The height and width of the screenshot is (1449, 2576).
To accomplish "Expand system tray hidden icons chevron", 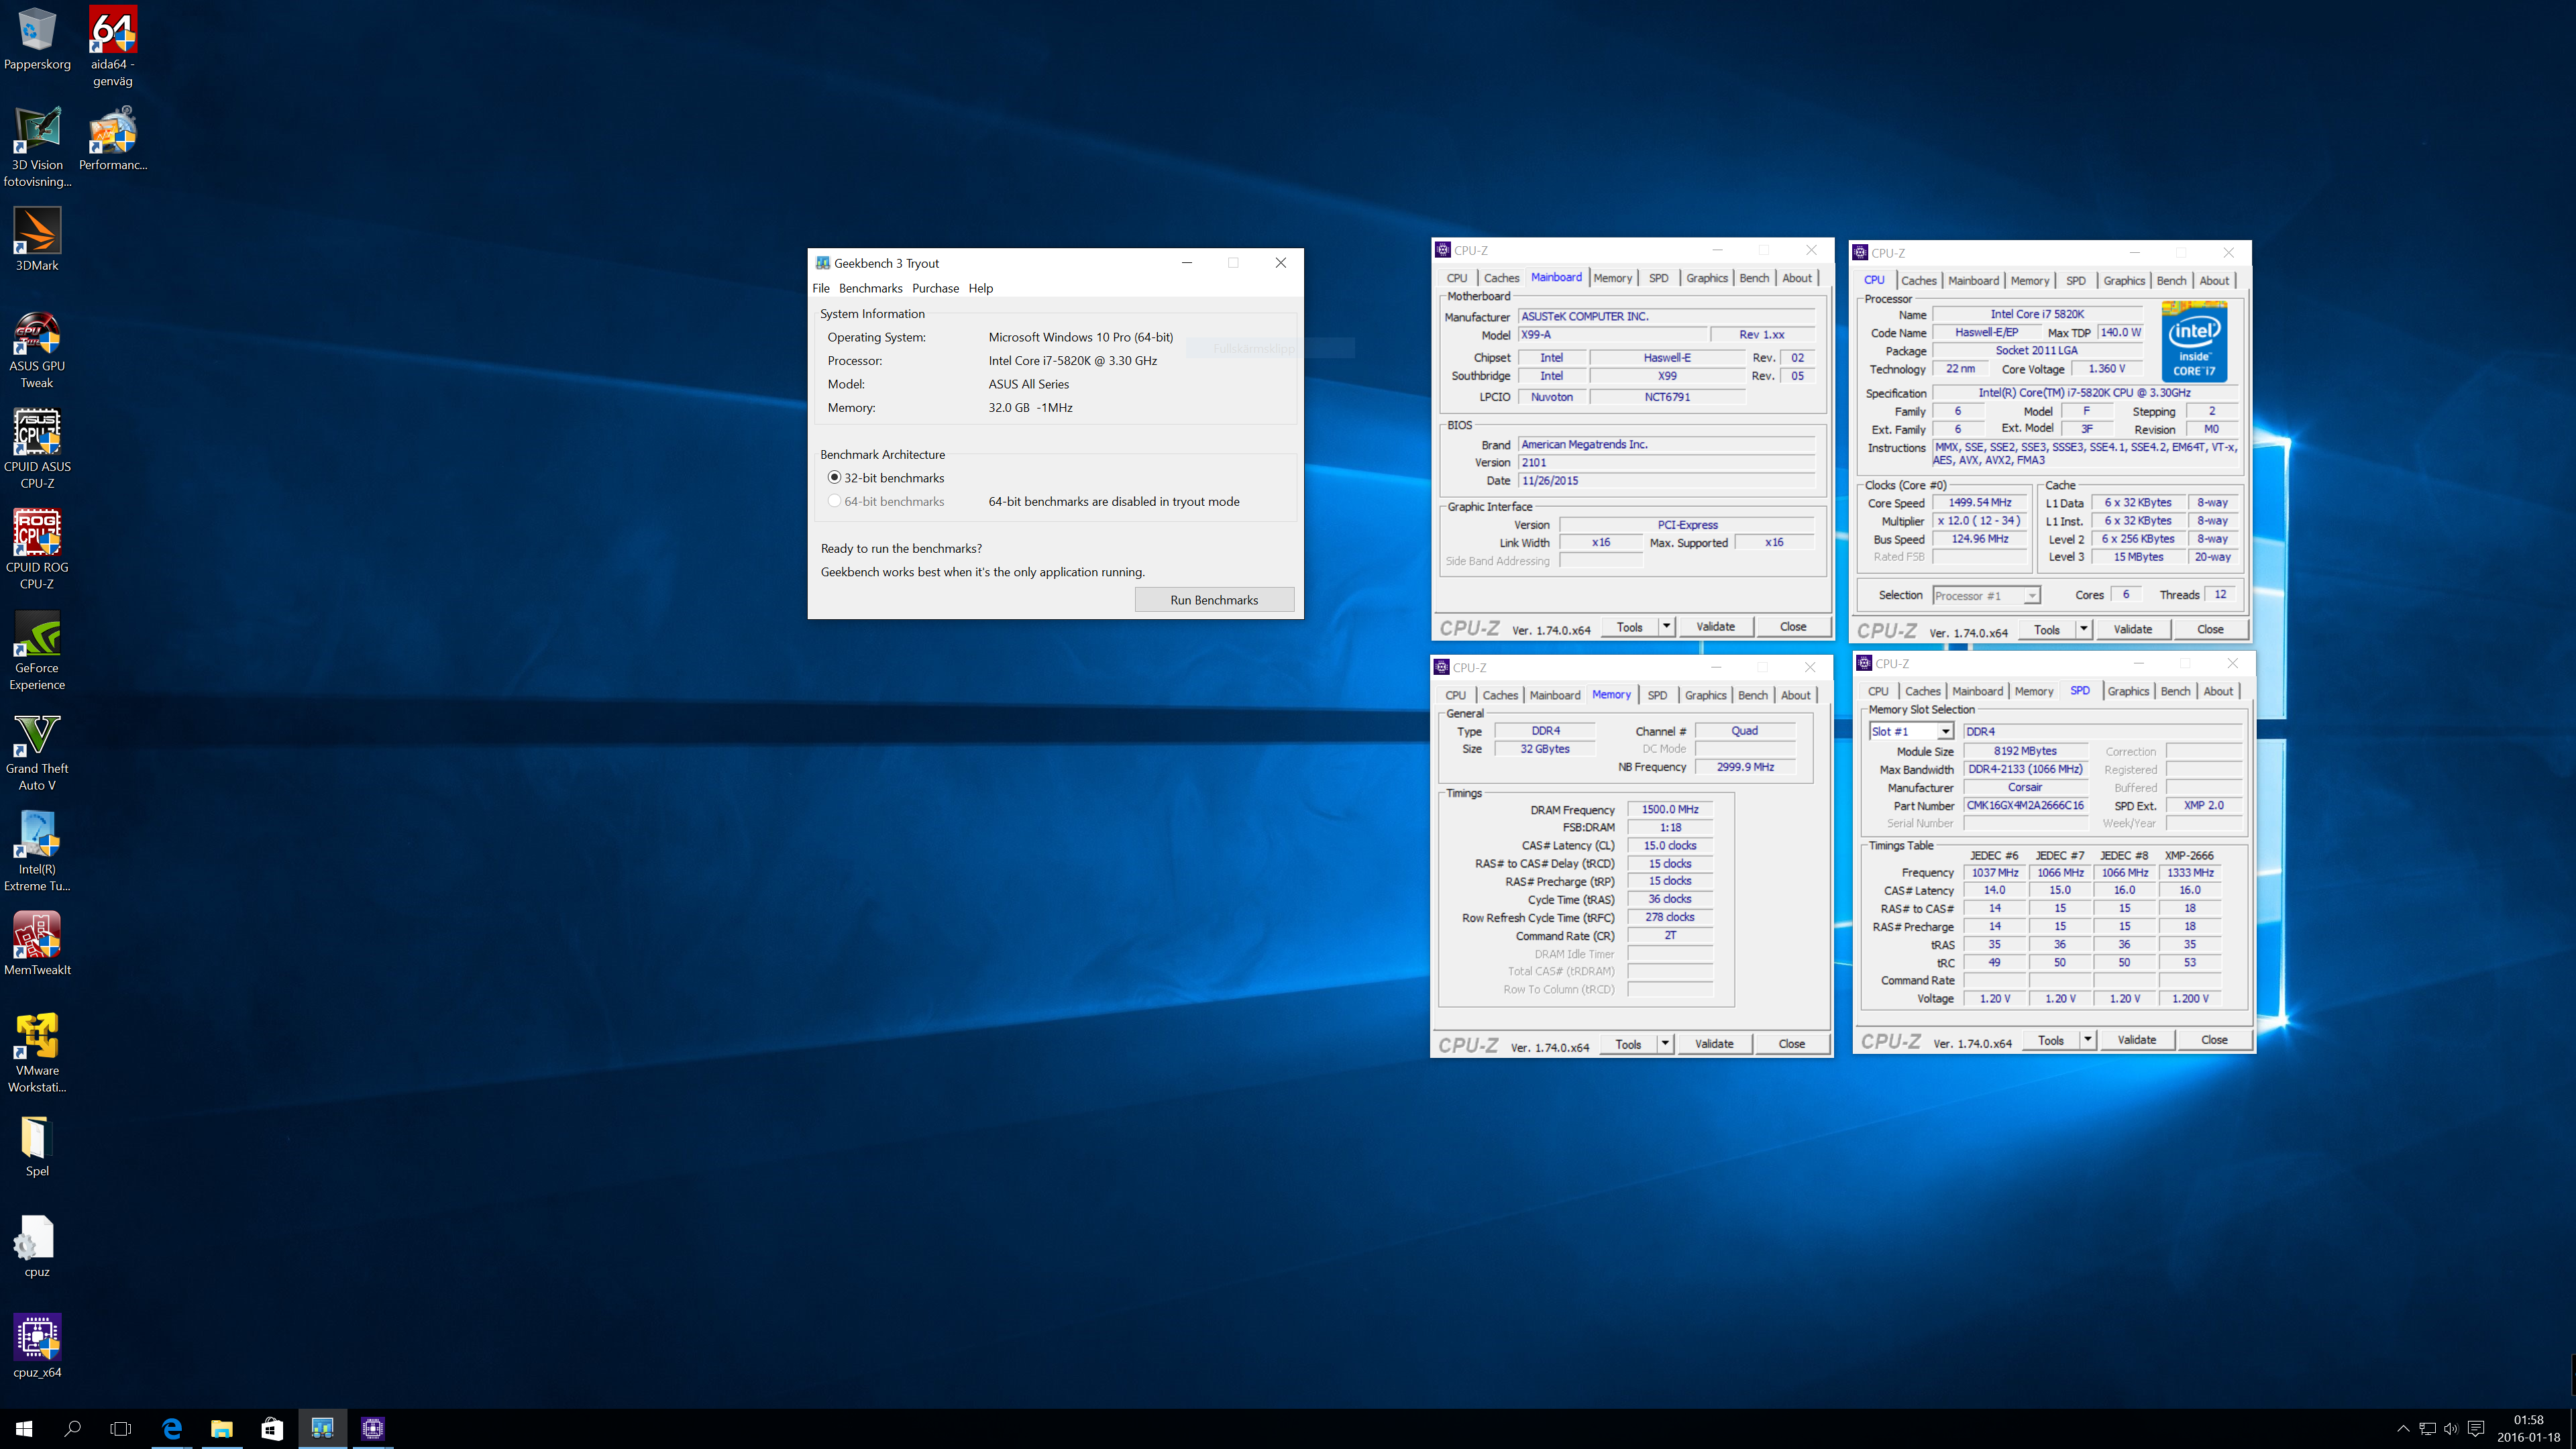I will click(x=2403, y=1428).
